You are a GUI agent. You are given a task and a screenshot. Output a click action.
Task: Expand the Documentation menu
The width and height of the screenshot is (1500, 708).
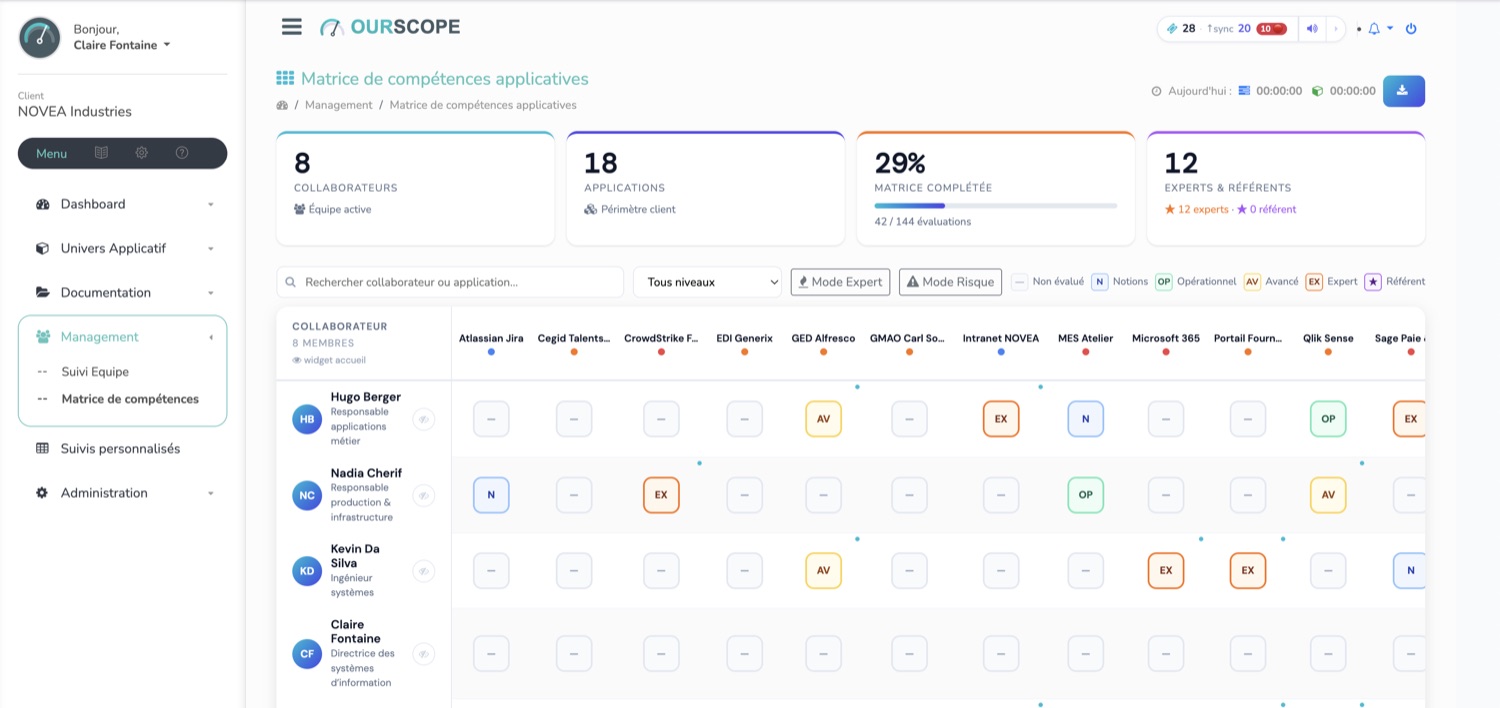[122, 292]
